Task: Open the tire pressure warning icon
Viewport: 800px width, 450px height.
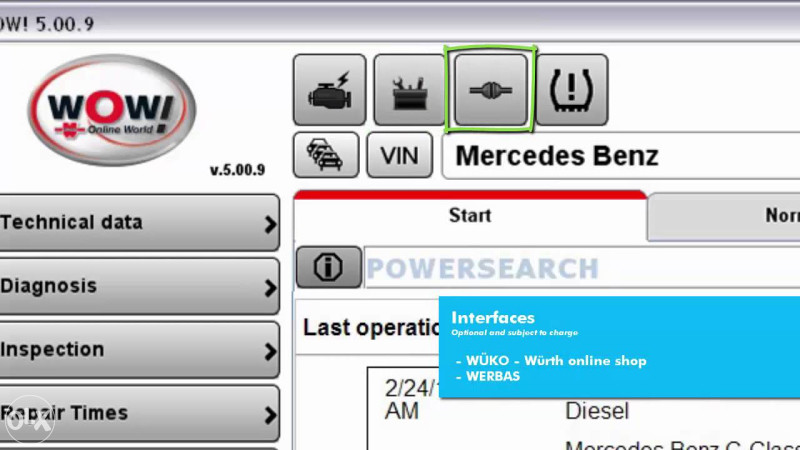Action: pyautogui.click(x=571, y=90)
